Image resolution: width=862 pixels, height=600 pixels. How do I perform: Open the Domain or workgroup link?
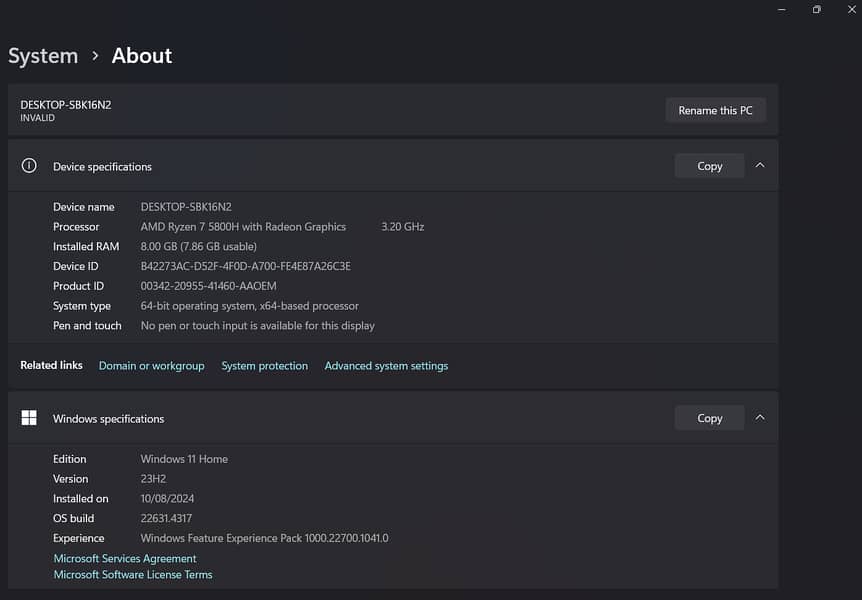[151, 366]
